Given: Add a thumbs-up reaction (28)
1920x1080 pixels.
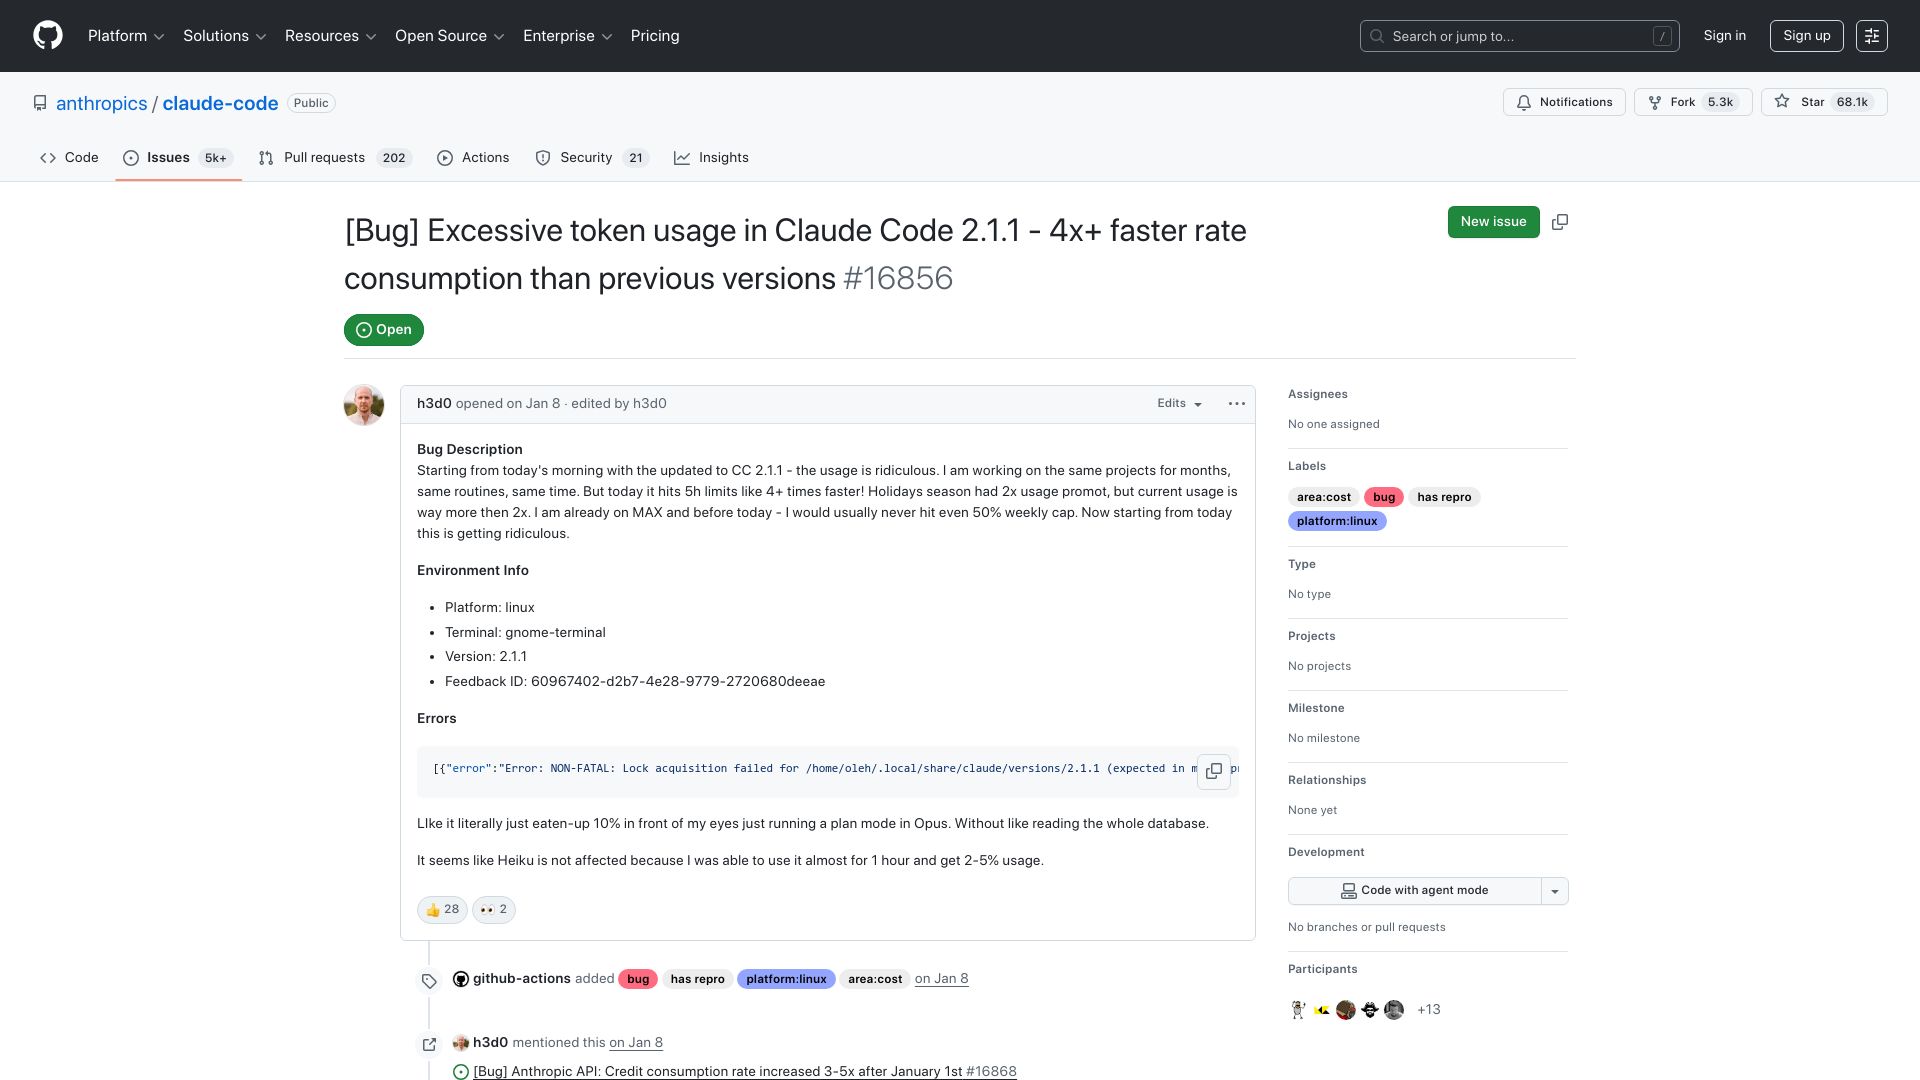Looking at the screenshot, I should [x=442, y=910].
